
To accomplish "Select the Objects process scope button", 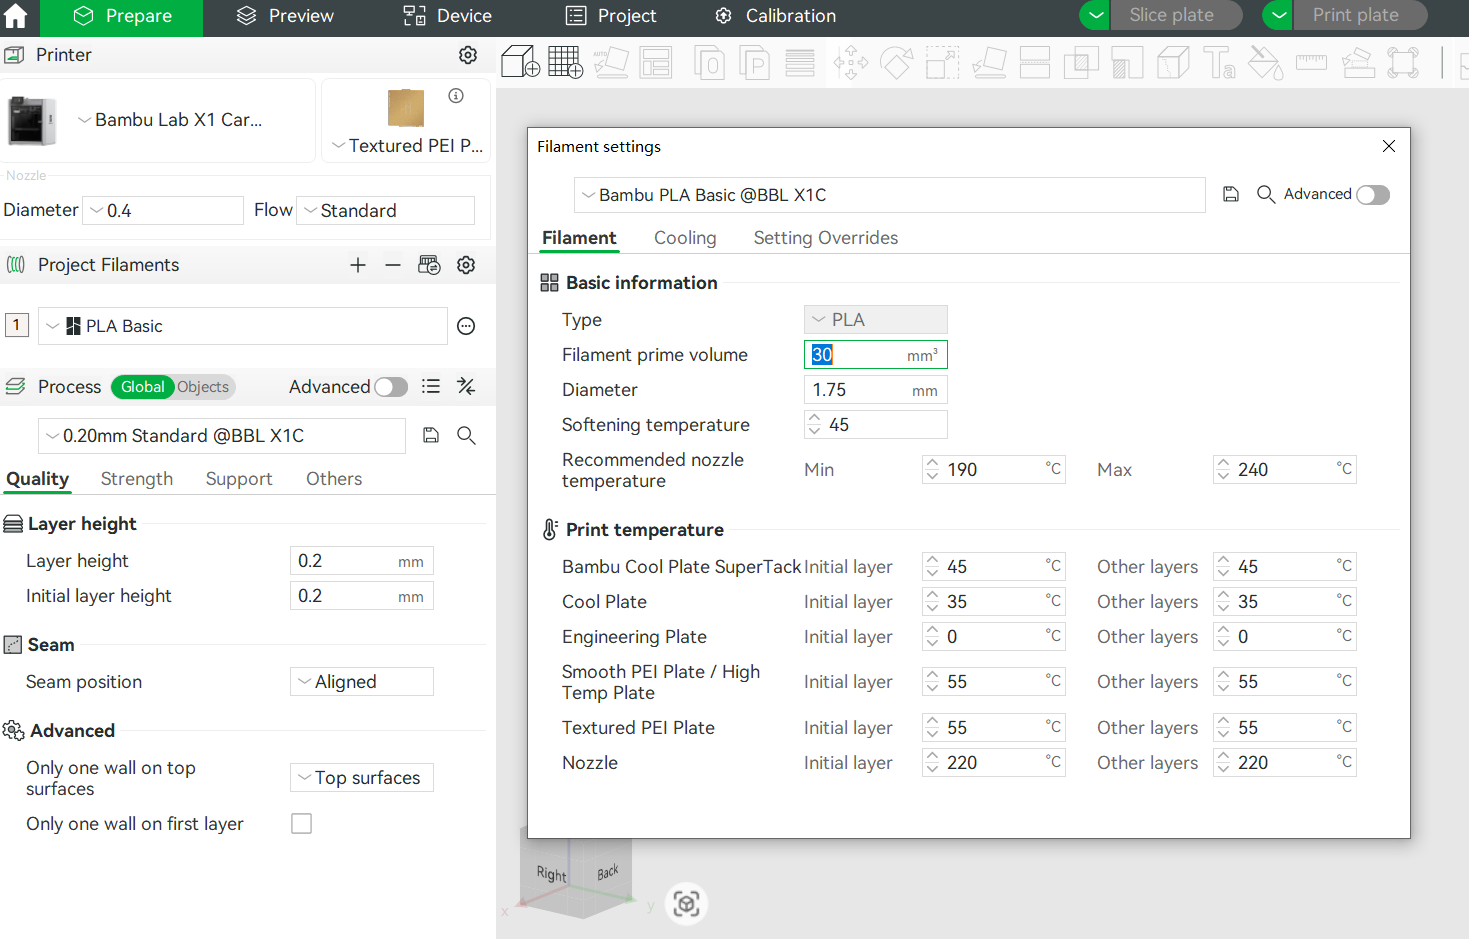I will (x=203, y=387).
